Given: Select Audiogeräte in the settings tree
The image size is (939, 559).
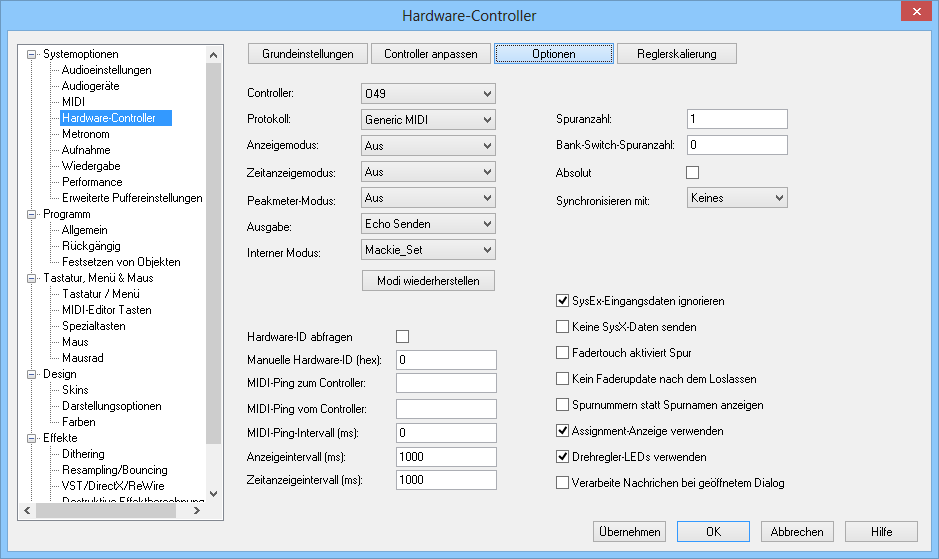Looking at the screenshot, I should [x=91, y=86].
